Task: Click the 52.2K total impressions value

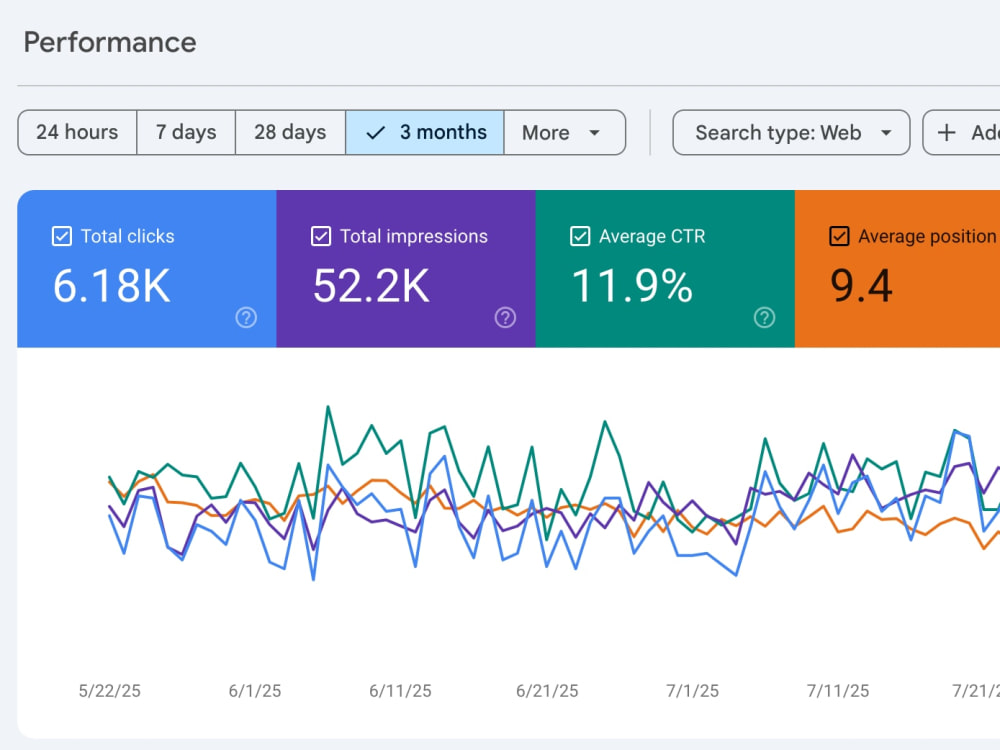Action: coord(371,286)
